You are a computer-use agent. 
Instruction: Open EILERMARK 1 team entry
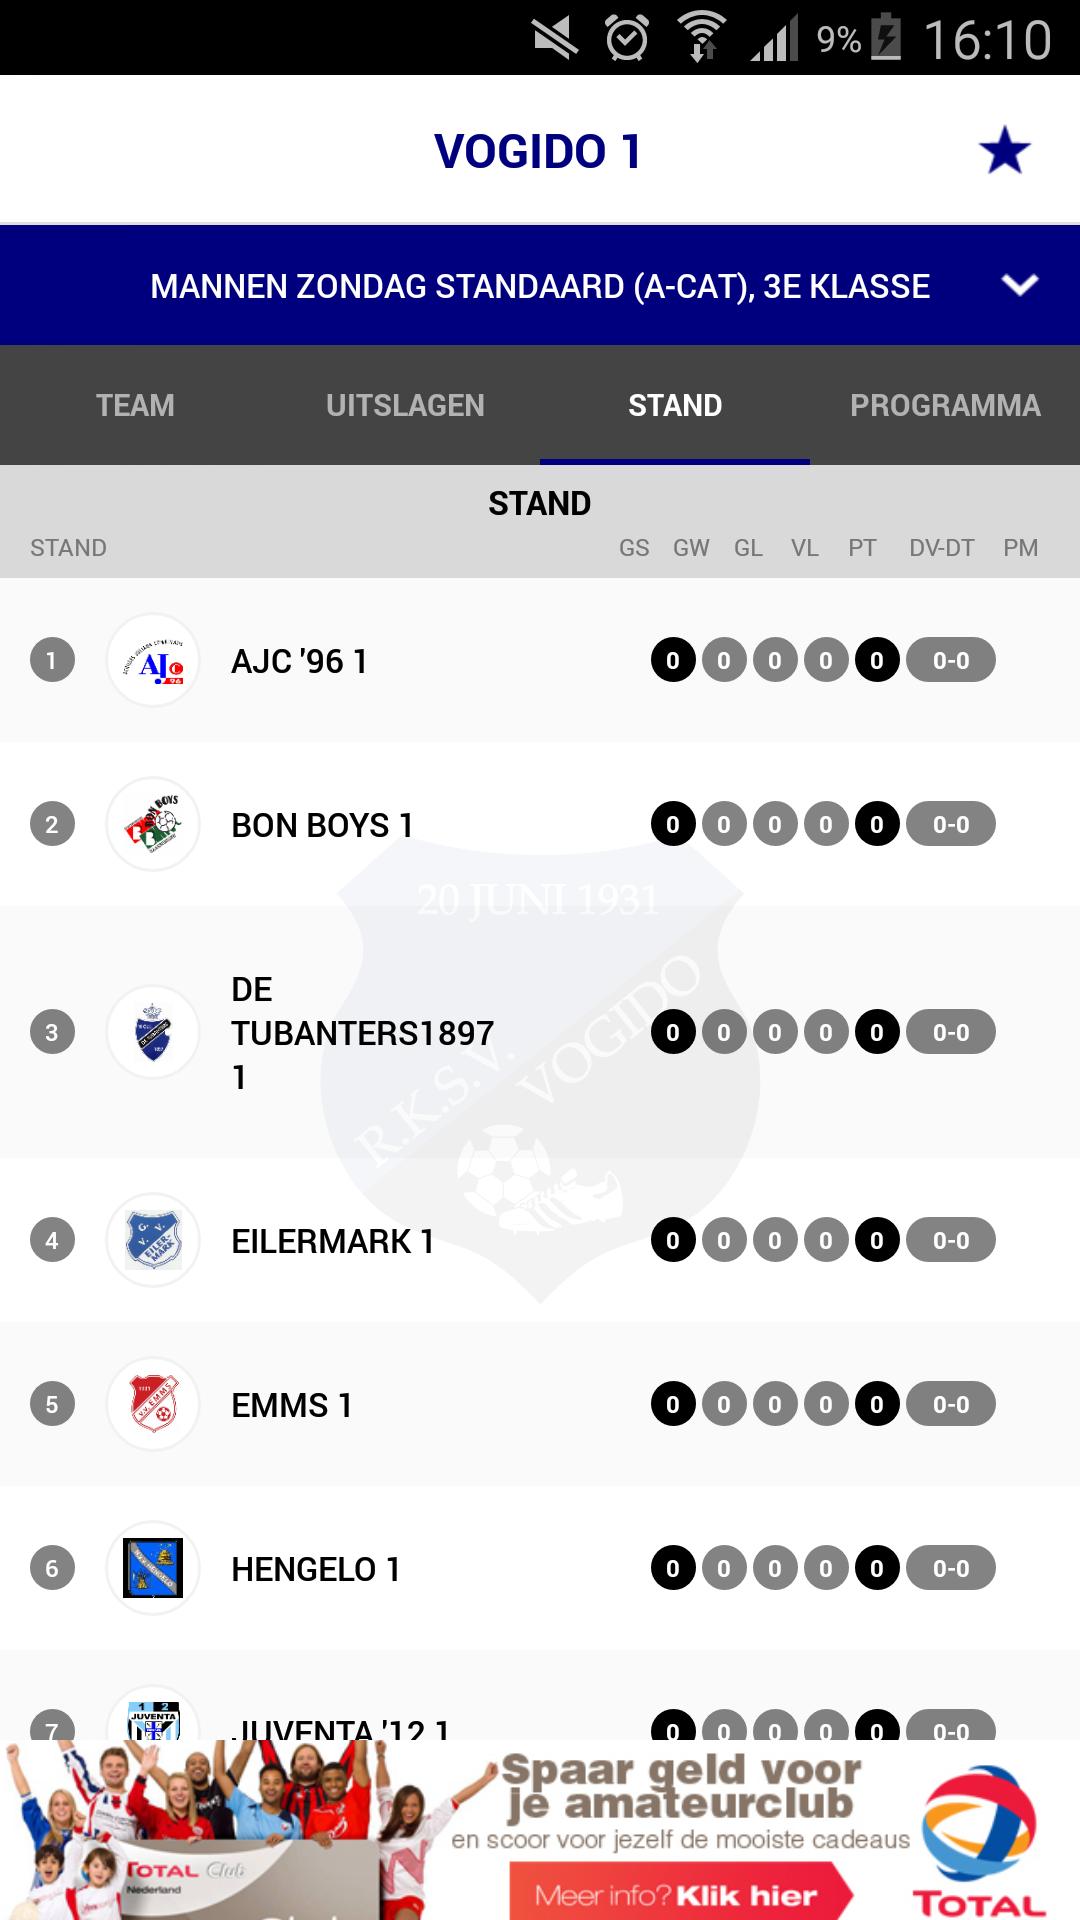point(332,1241)
